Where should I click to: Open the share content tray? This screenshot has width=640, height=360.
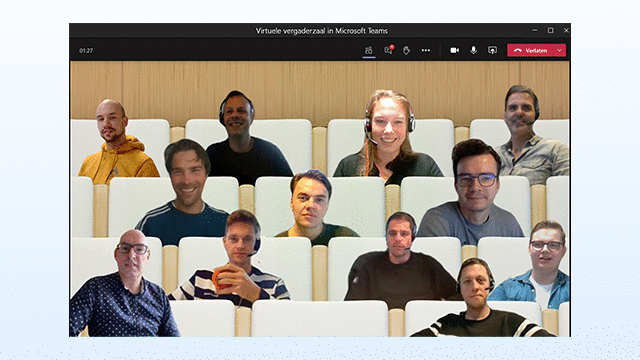493,50
